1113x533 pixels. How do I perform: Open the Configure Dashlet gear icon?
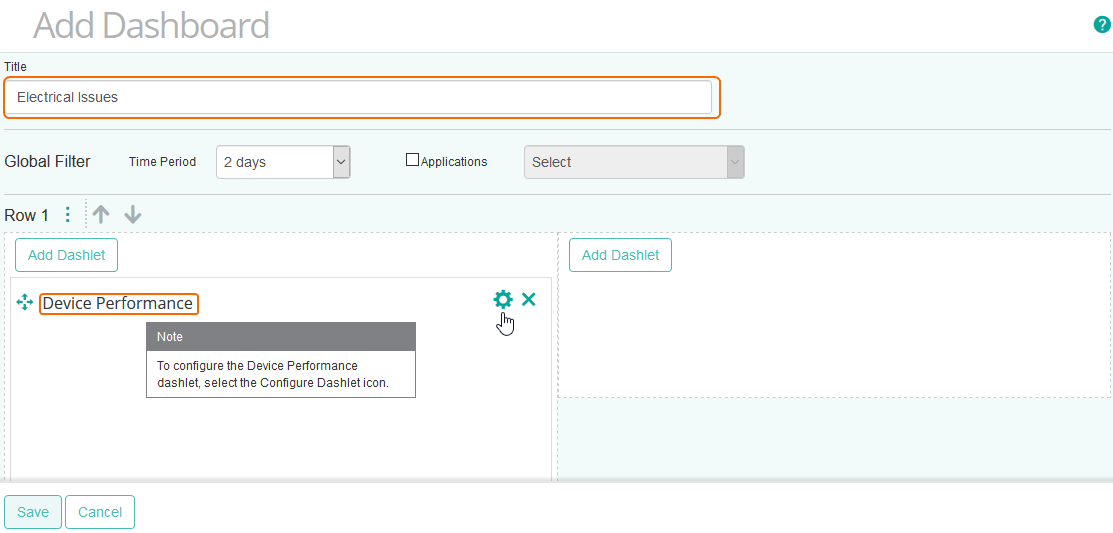click(x=503, y=300)
